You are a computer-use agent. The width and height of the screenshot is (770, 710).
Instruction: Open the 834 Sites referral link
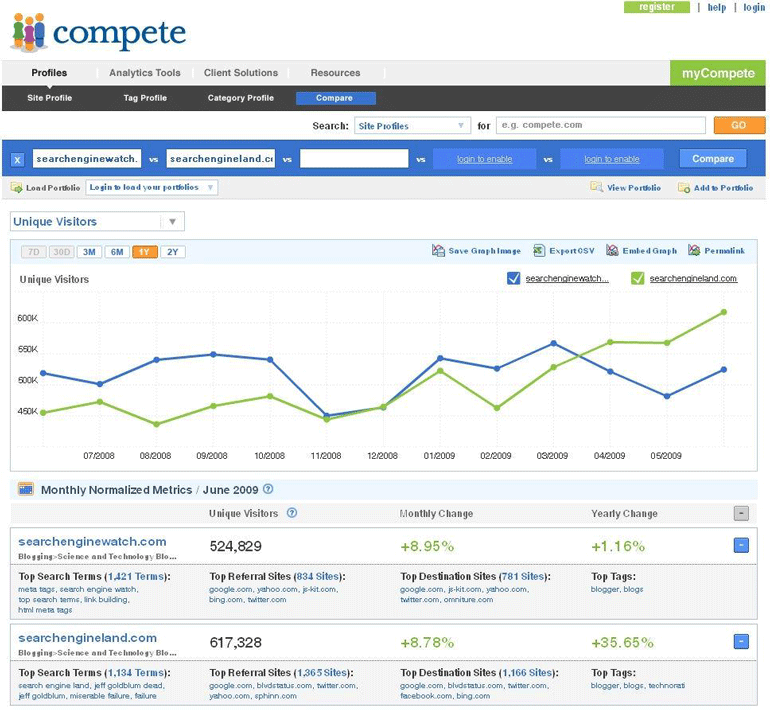[x=317, y=576]
